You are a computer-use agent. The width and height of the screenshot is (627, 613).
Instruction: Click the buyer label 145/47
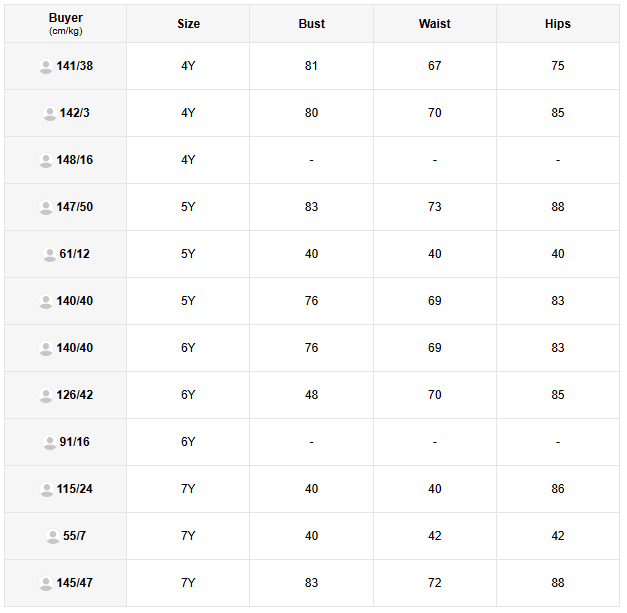click(x=75, y=583)
